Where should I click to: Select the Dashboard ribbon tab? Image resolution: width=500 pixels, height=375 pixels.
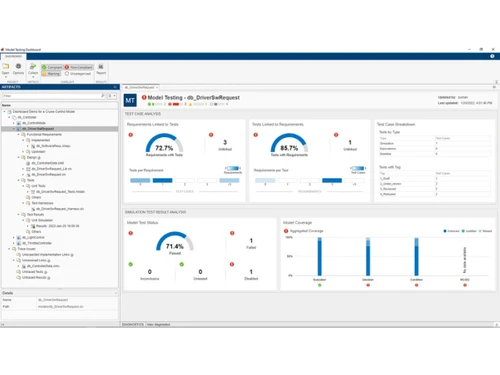[x=13, y=56]
